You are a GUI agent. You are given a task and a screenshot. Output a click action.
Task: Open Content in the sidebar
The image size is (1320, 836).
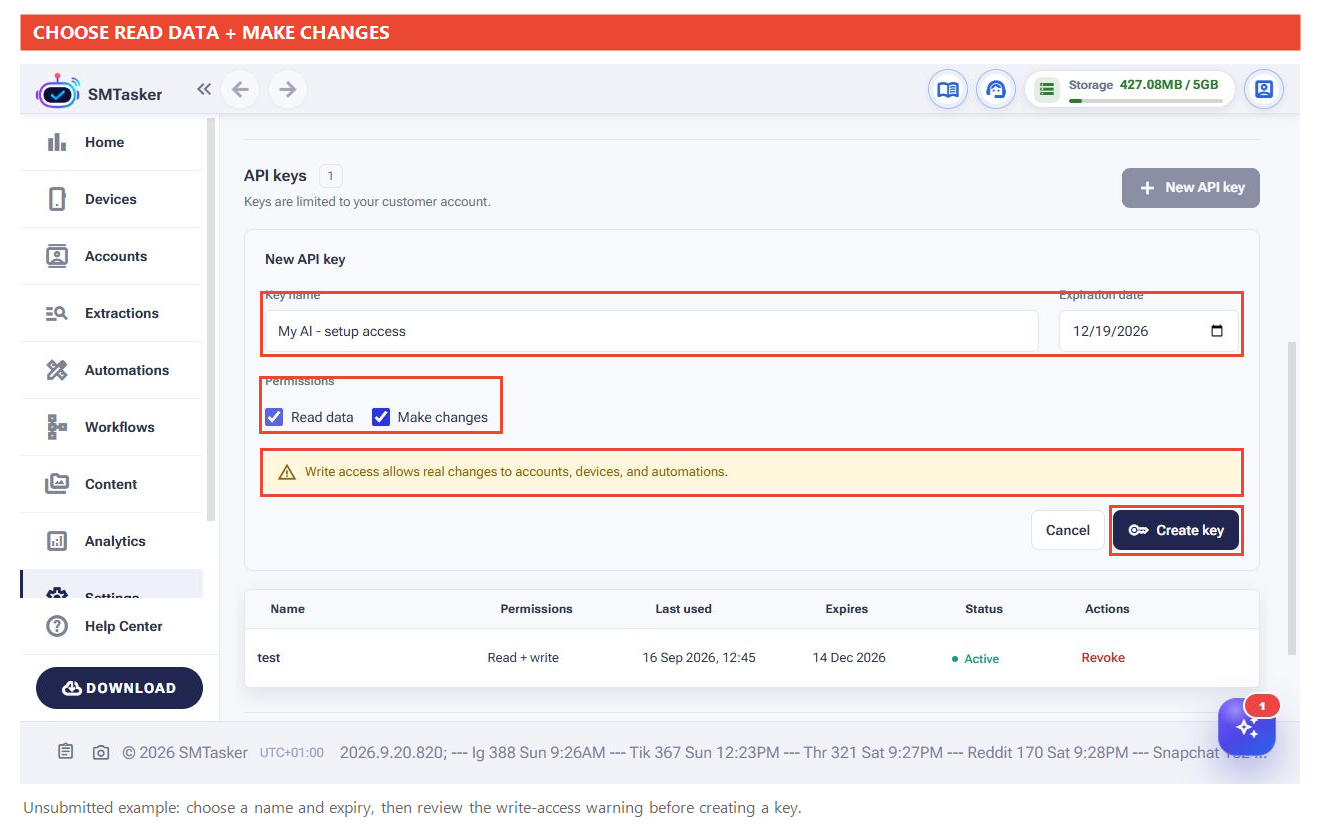[111, 484]
